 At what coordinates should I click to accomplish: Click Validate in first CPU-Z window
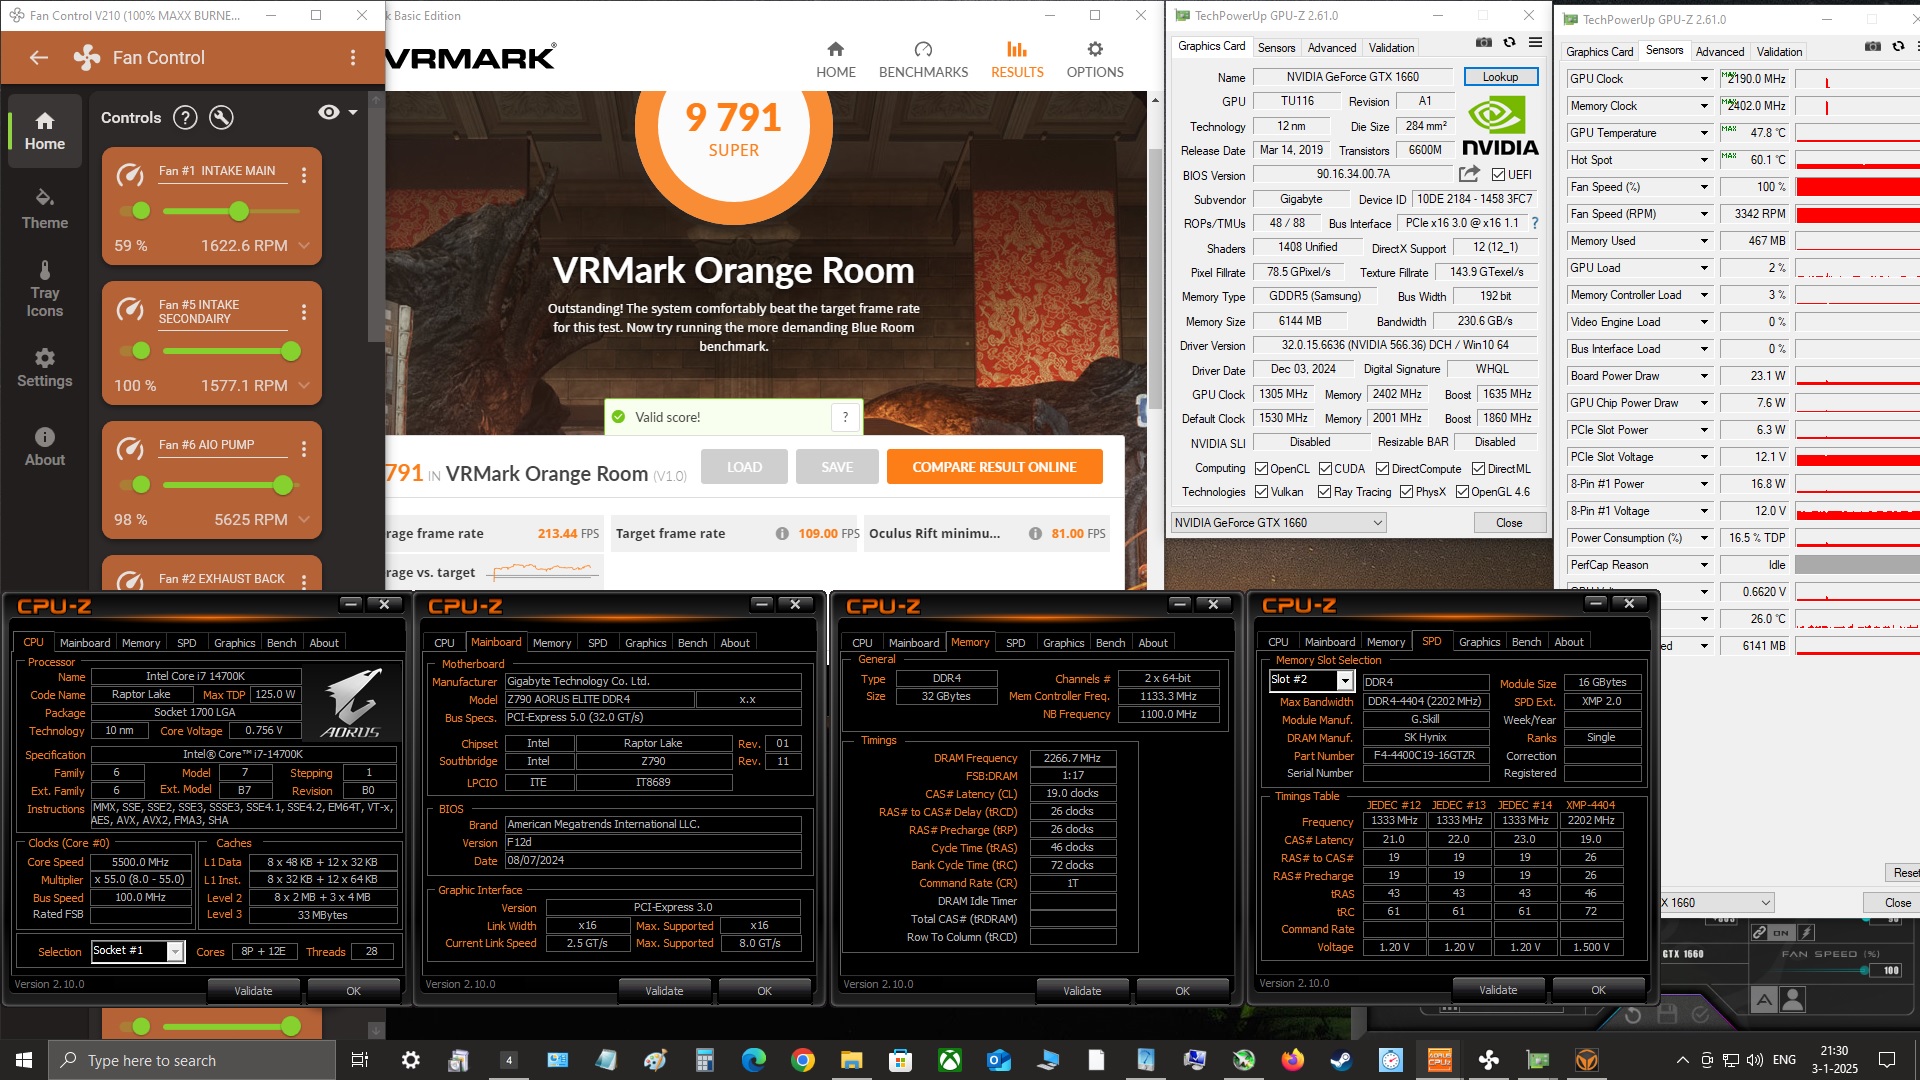point(253,991)
